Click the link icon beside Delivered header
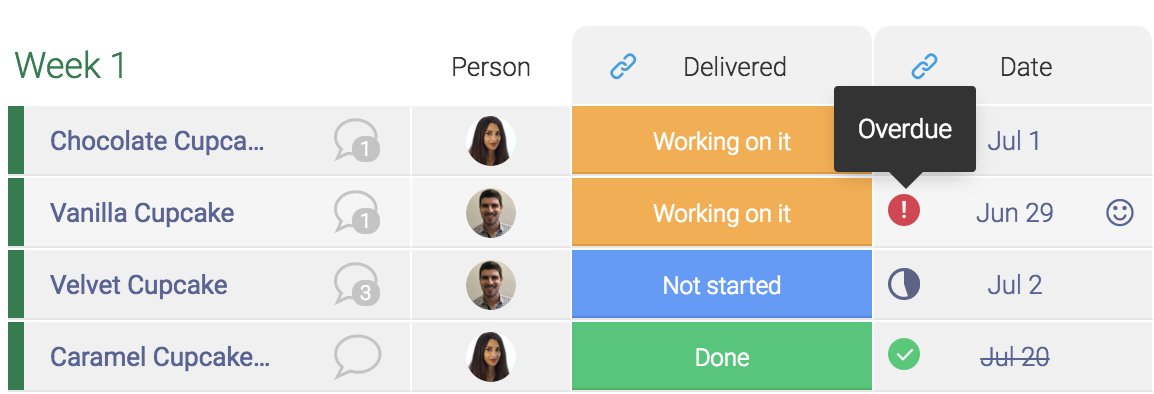 (623, 67)
